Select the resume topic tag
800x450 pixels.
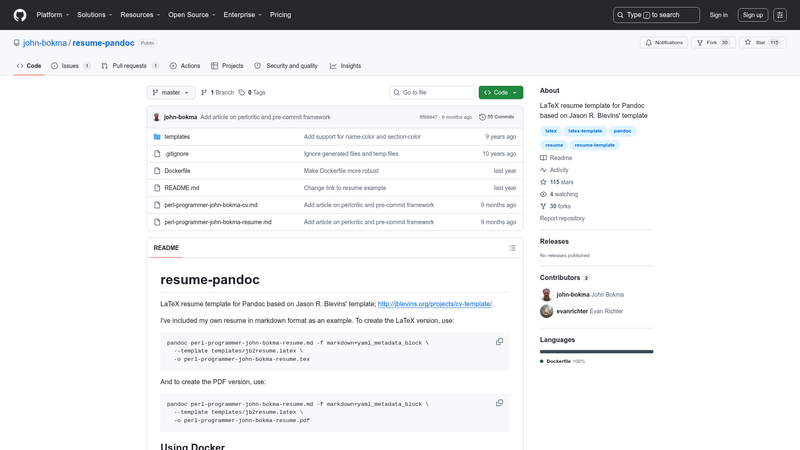(x=554, y=145)
